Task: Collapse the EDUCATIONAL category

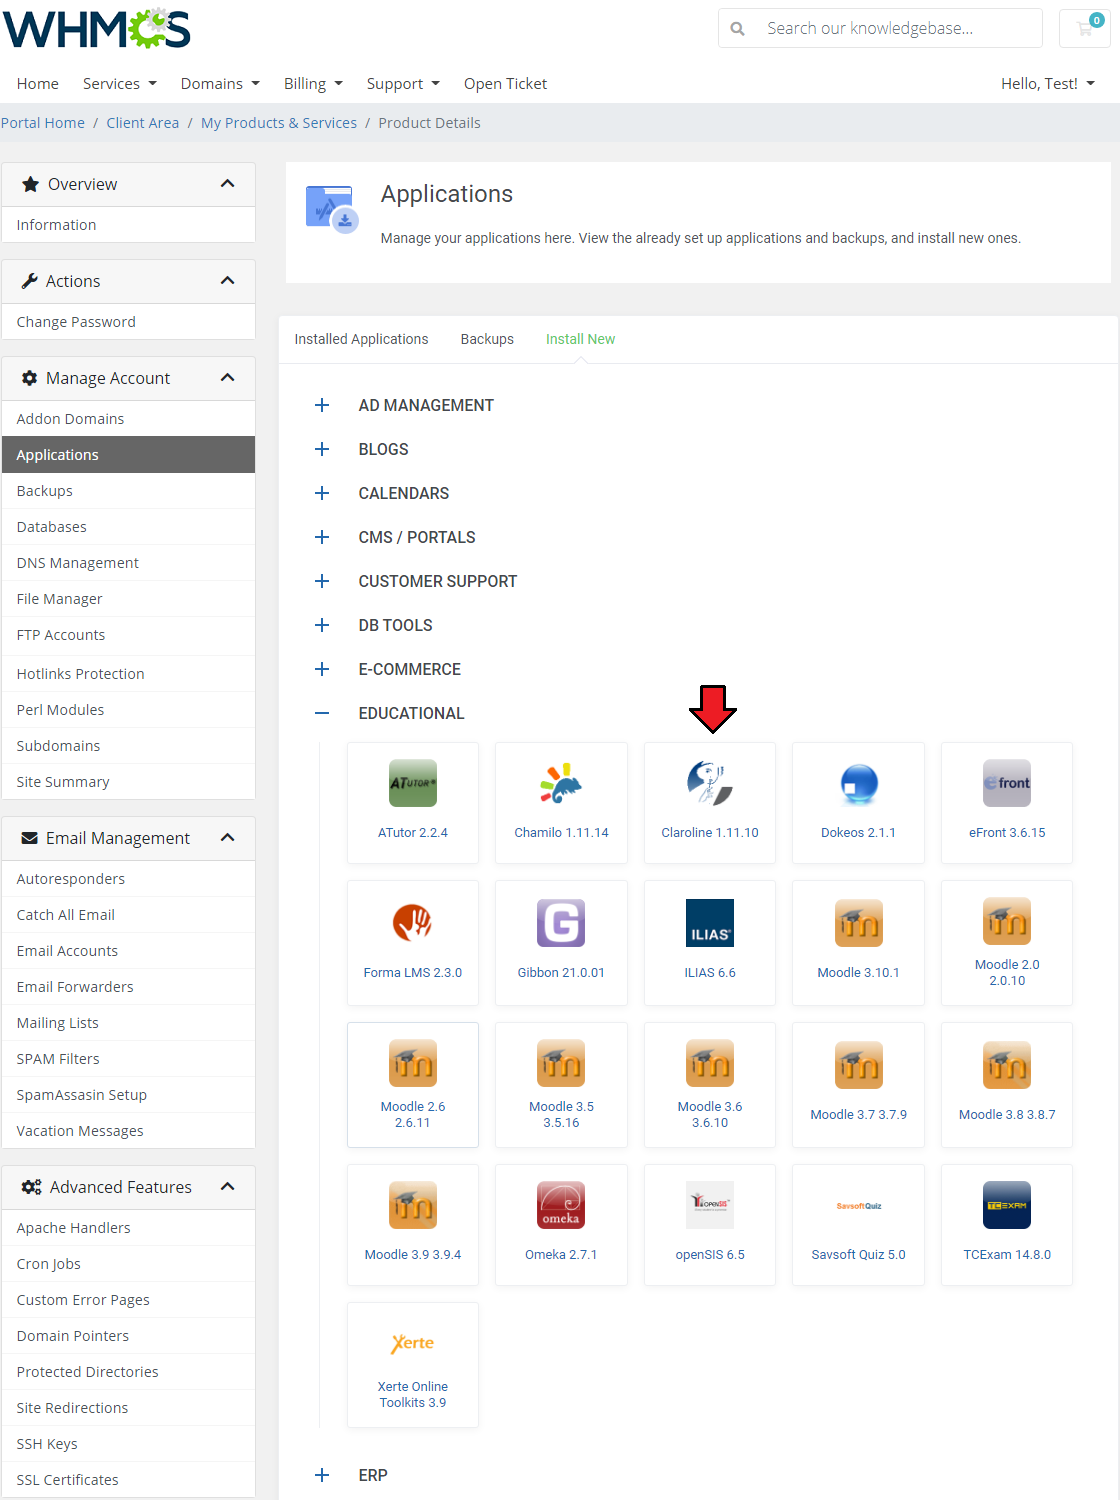Action: coord(322,713)
